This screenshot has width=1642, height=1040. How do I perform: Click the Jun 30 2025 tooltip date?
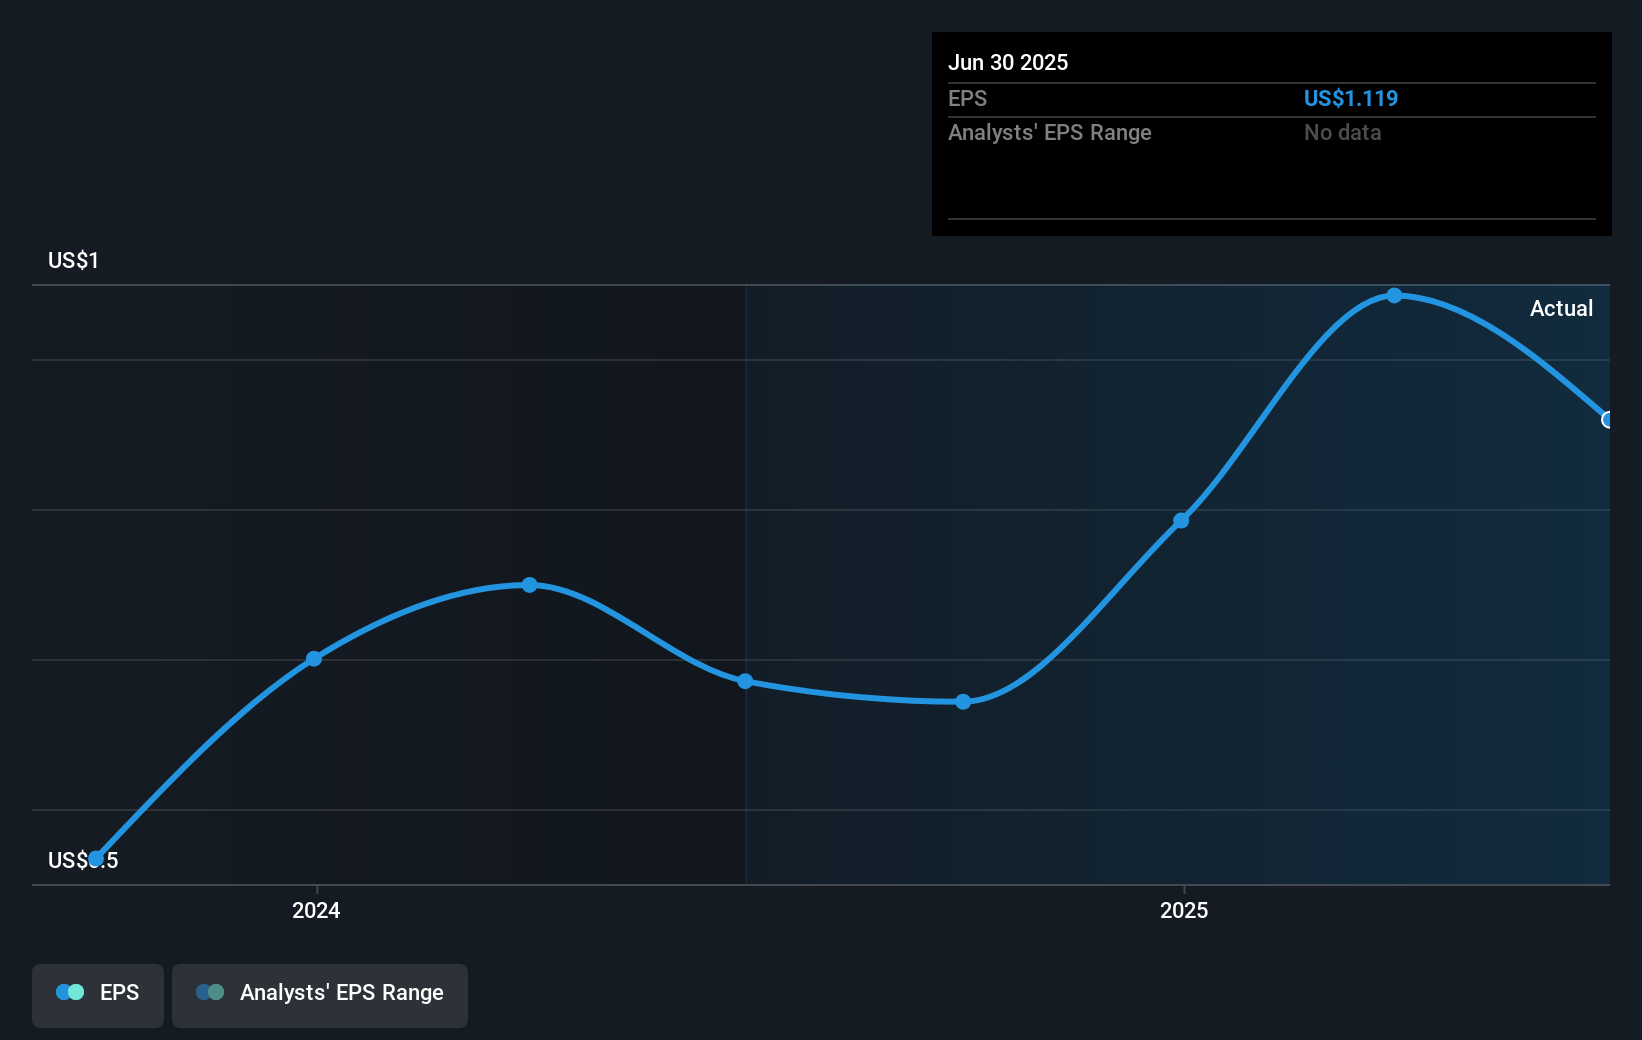pyautogui.click(x=1008, y=63)
